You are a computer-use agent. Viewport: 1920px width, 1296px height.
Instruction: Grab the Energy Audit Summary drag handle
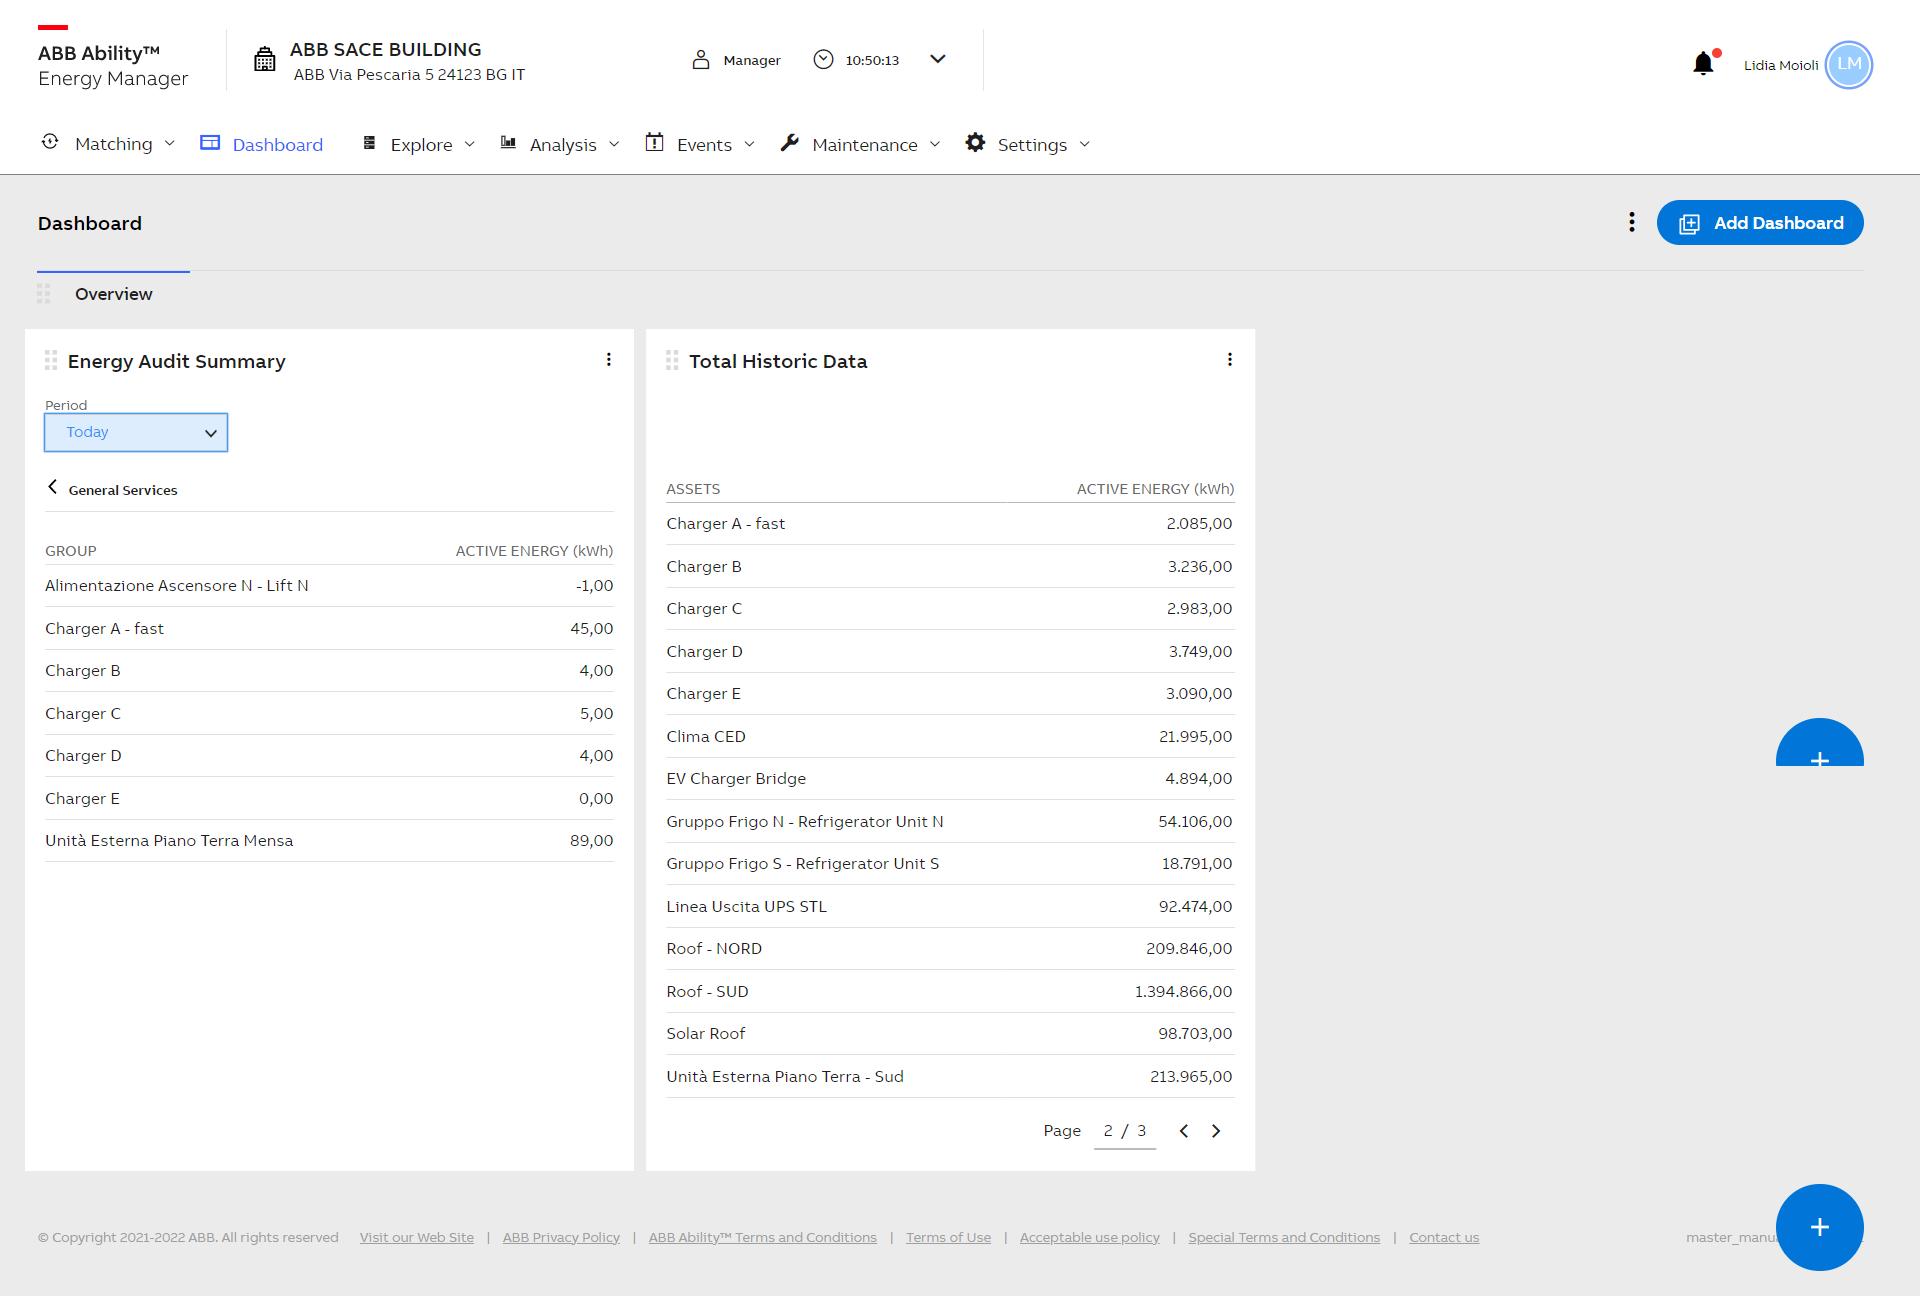[51, 361]
